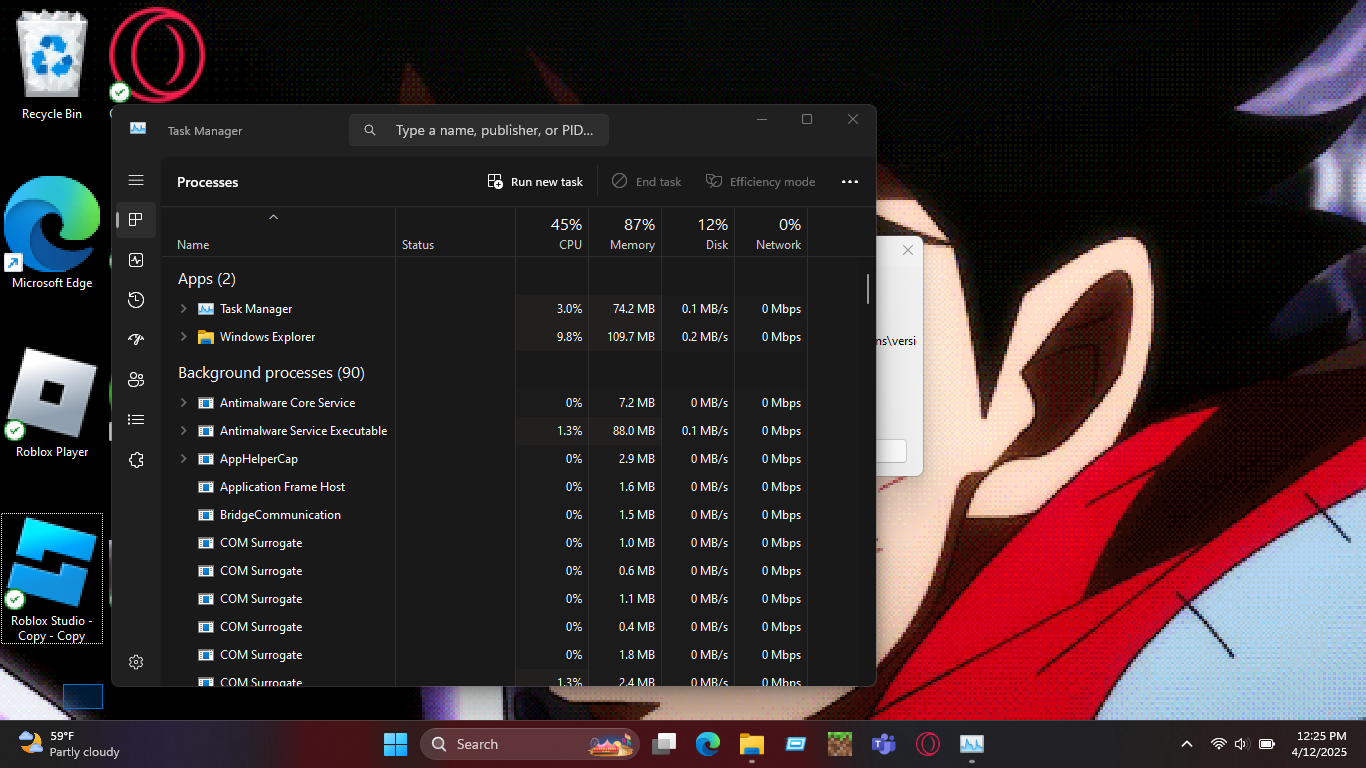Expand the Windows Explorer process row
This screenshot has width=1366, height=768.
pos(183,337)
